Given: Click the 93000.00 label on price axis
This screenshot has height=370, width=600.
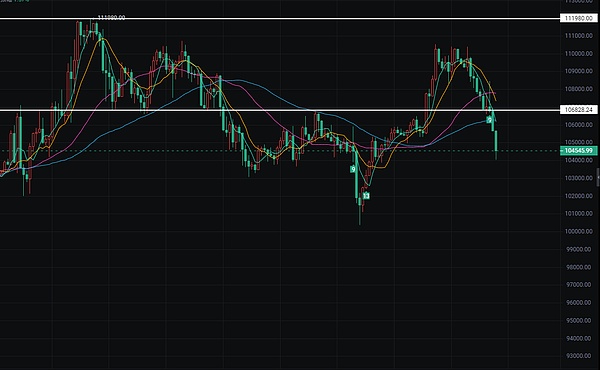Looking at the screenshot, I should click(578, 356).
